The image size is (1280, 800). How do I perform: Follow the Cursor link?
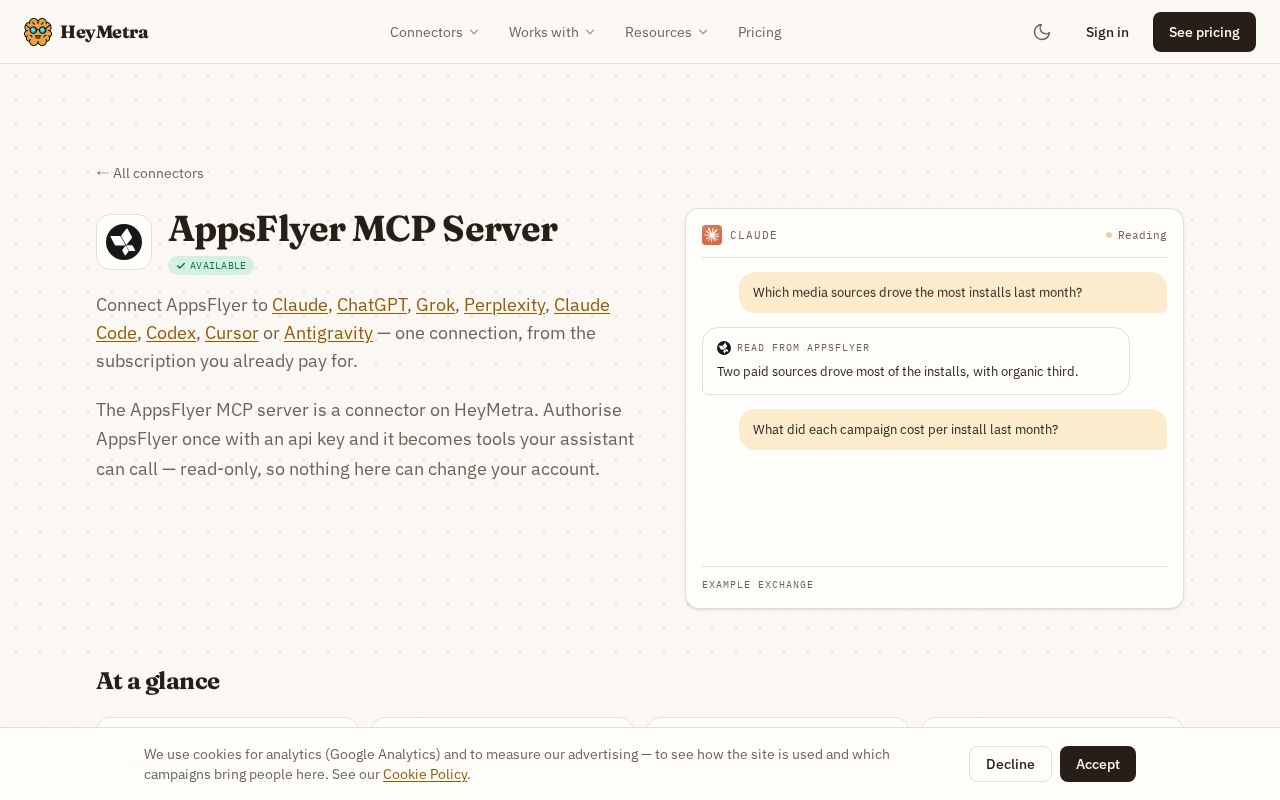232,333
